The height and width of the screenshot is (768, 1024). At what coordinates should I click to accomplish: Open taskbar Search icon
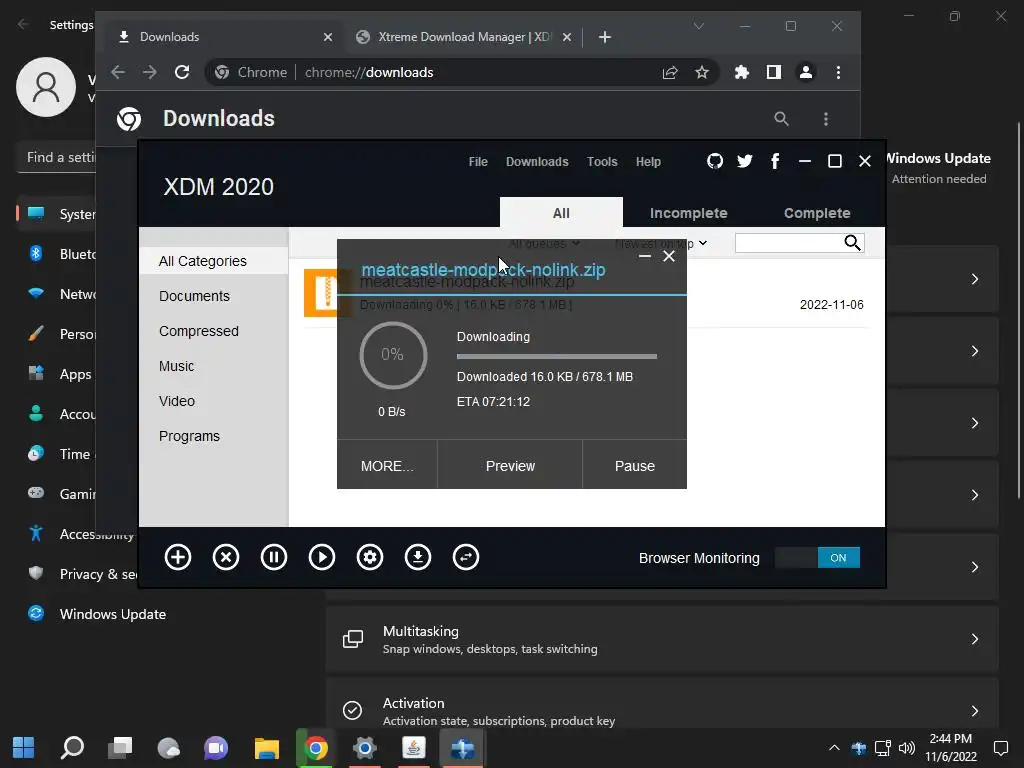(x=72, y=748)
